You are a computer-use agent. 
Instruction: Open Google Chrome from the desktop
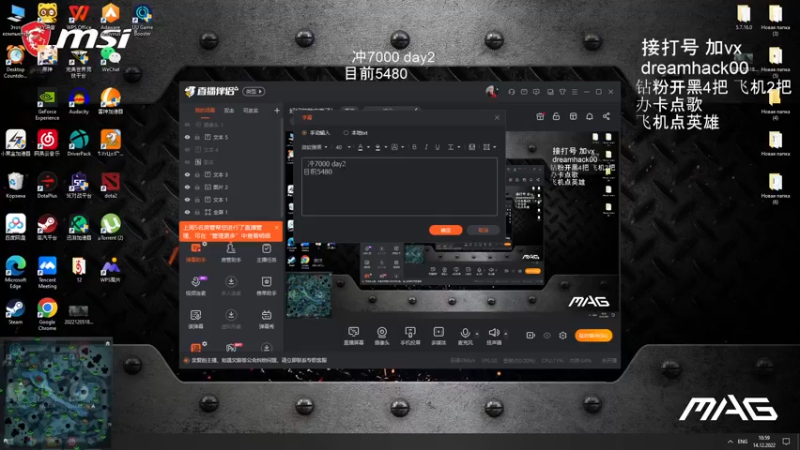pos(47,314)
